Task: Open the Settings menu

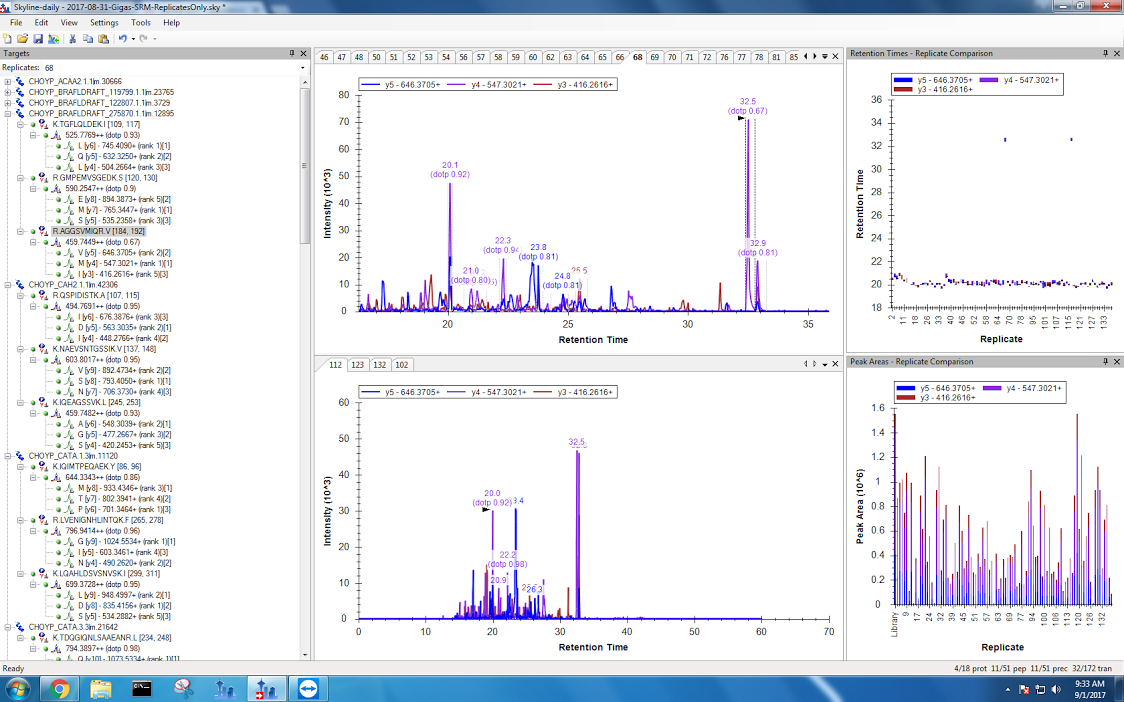Action: (103, 22)
